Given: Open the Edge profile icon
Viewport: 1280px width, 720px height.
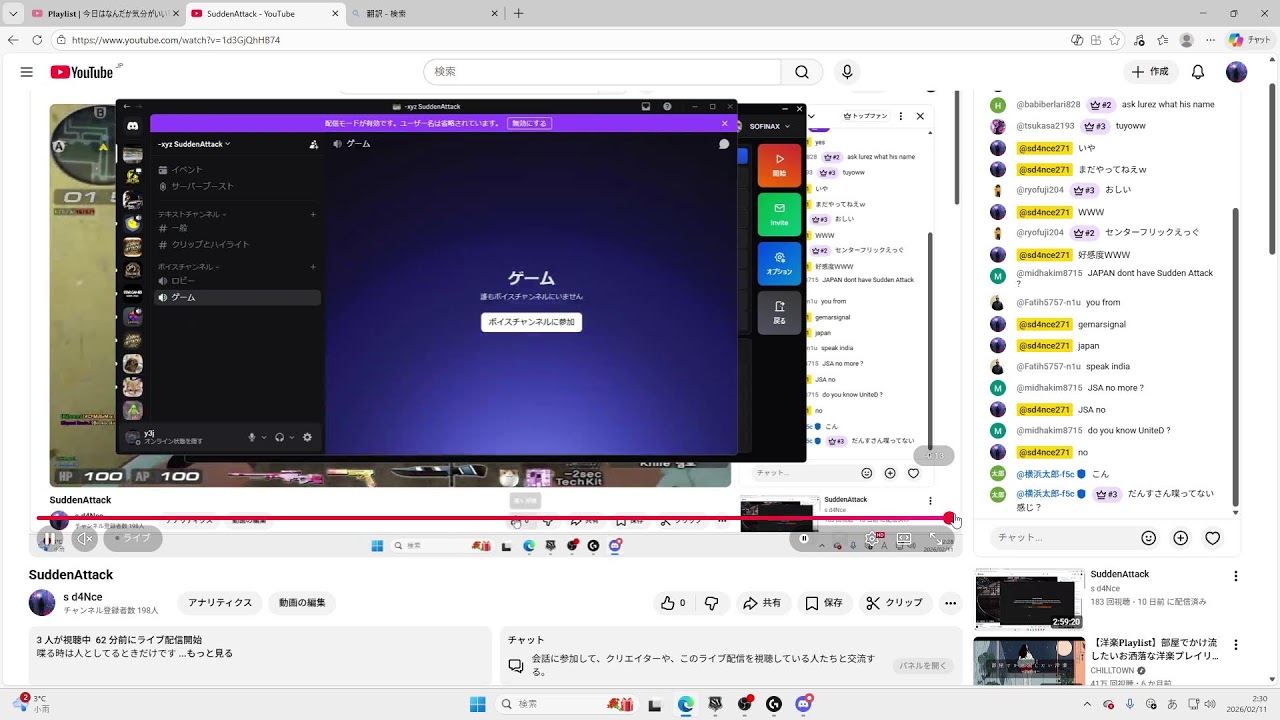Looking at the screenshot, I should 1187,40.
